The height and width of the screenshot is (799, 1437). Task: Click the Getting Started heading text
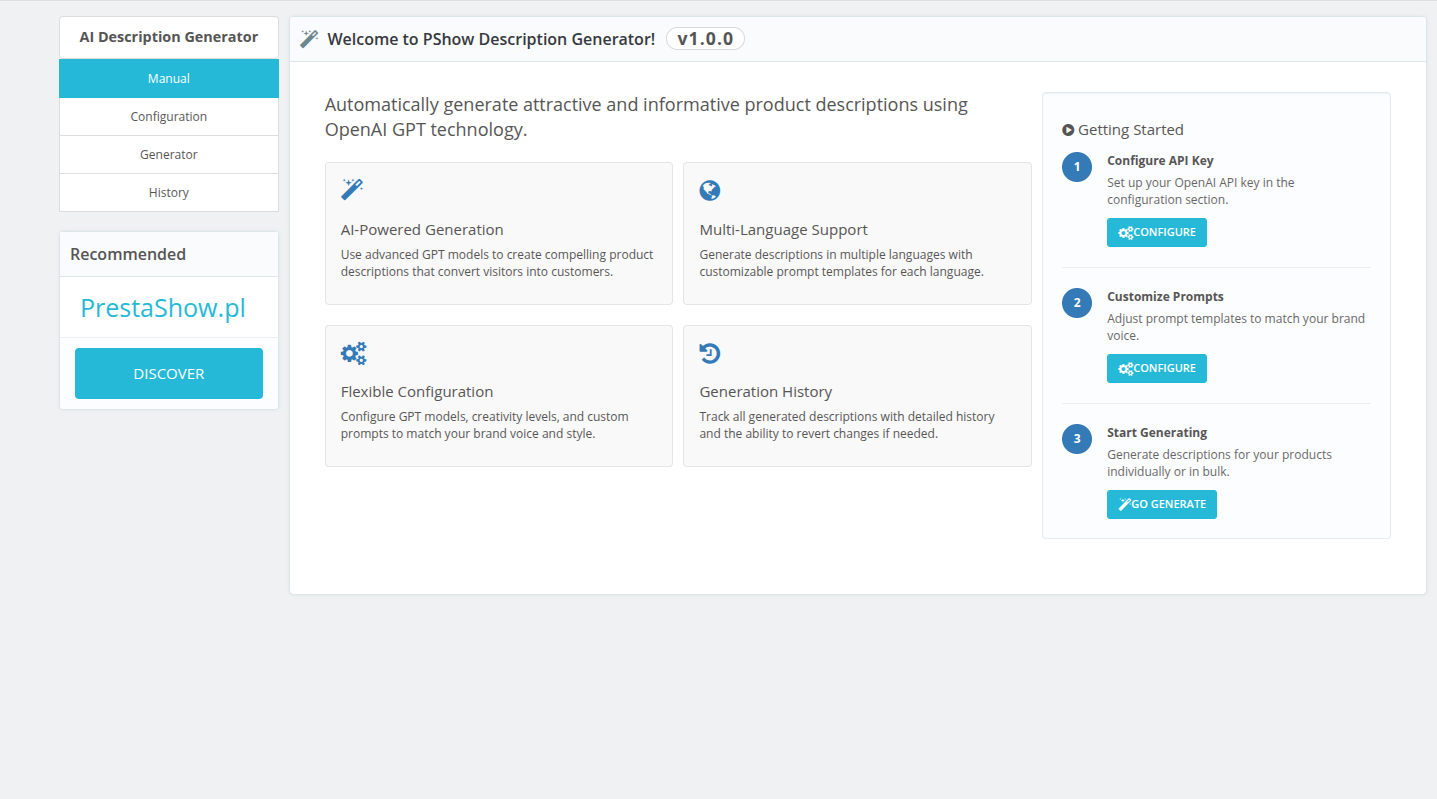(1131, 130)
